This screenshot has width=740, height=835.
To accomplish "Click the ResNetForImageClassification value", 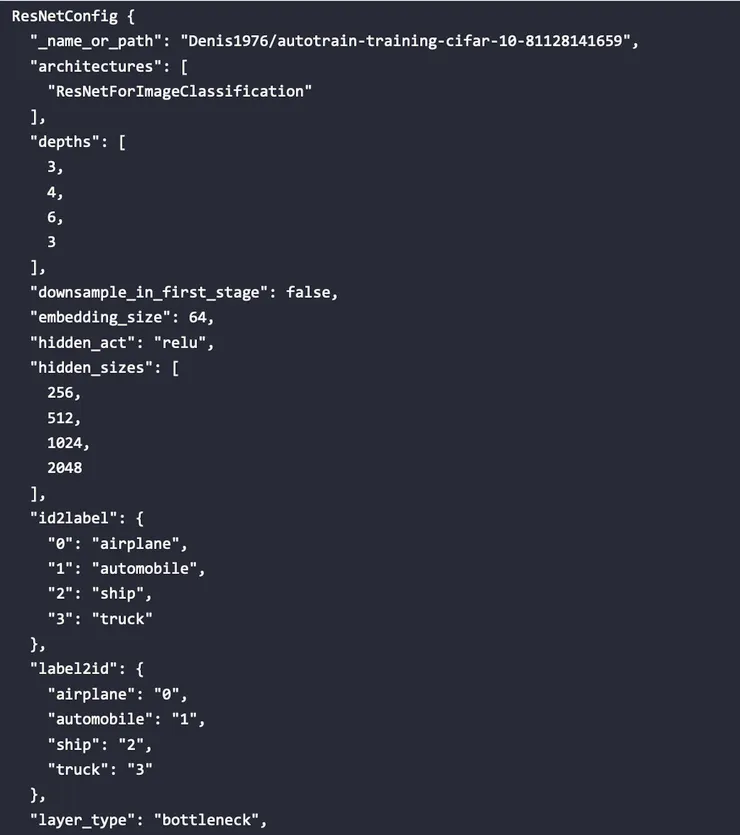I will [x=180, y=92].
